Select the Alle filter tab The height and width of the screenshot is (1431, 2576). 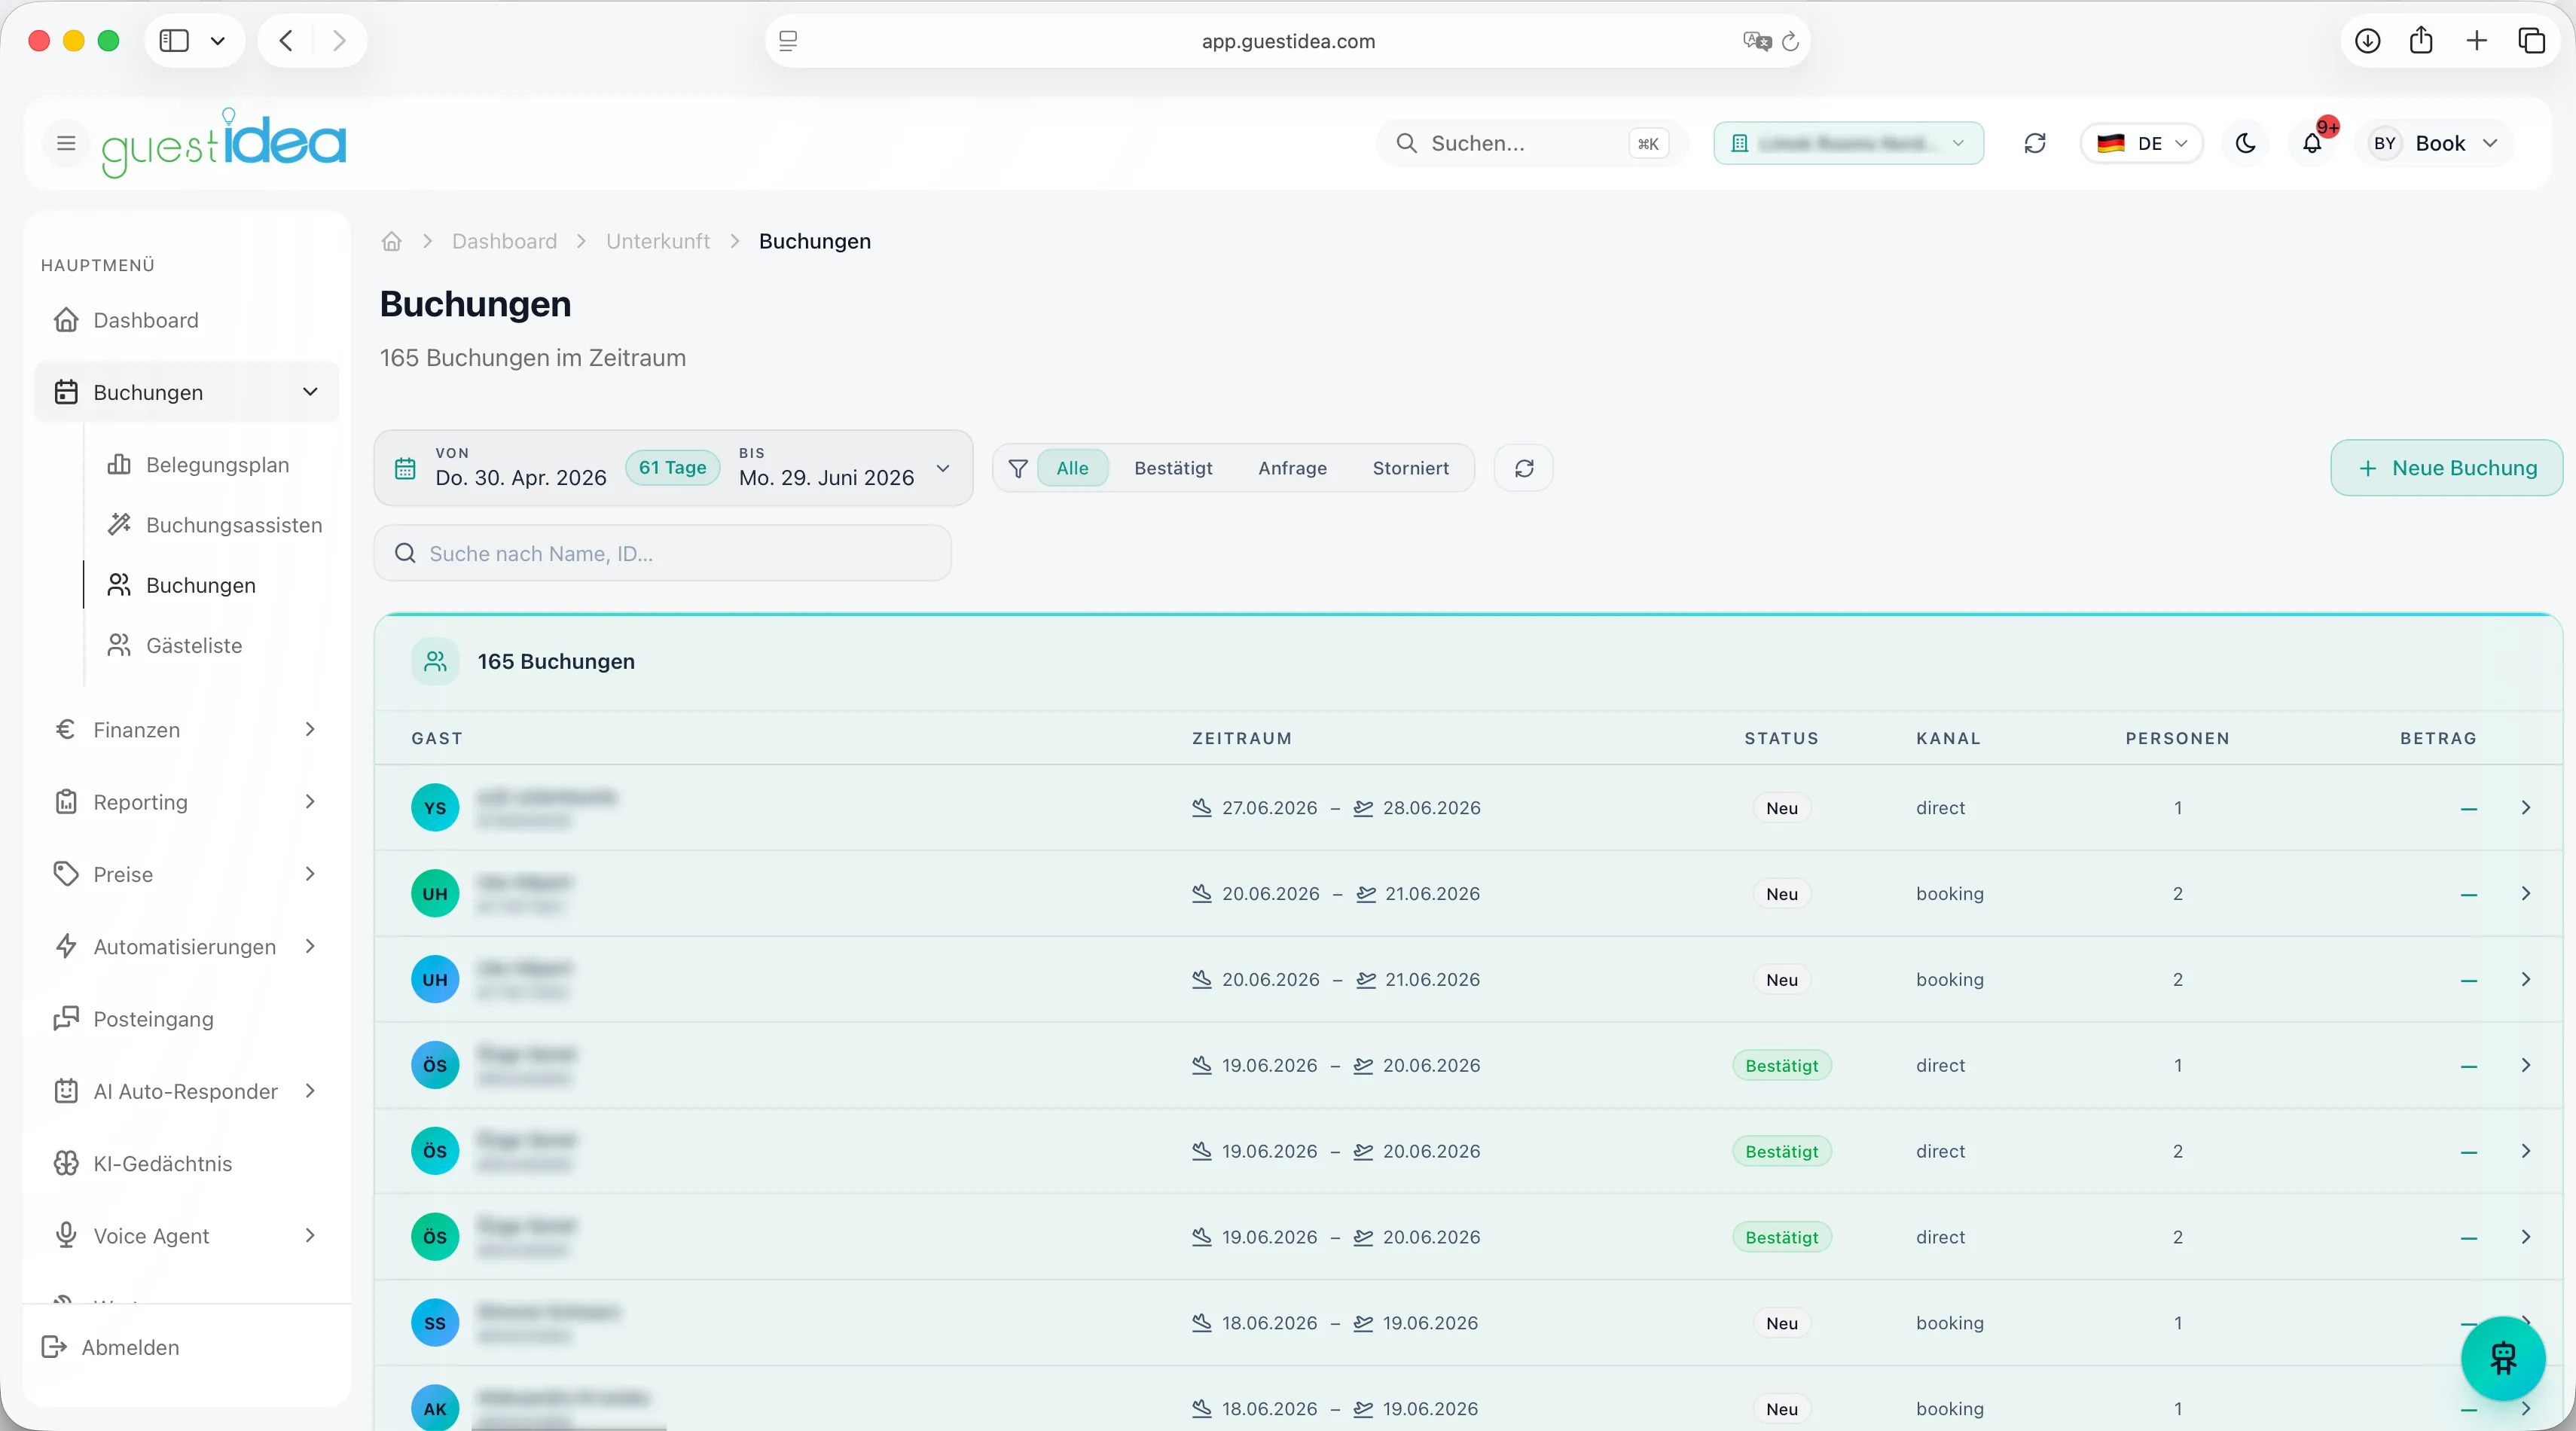pos(1072,468)
